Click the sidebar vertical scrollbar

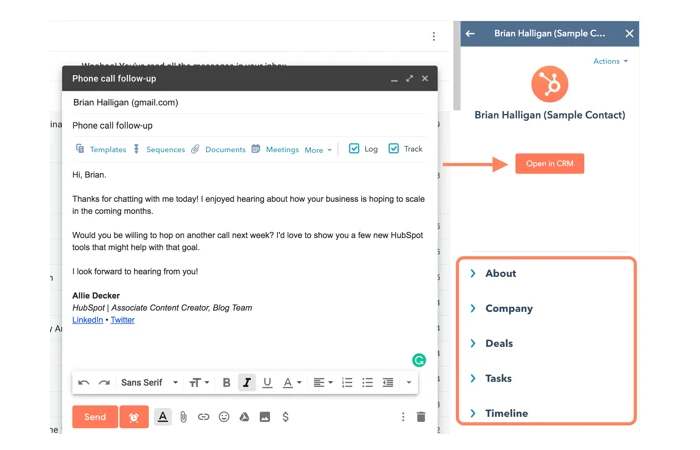pyautogui.click(x=456, y=65)
